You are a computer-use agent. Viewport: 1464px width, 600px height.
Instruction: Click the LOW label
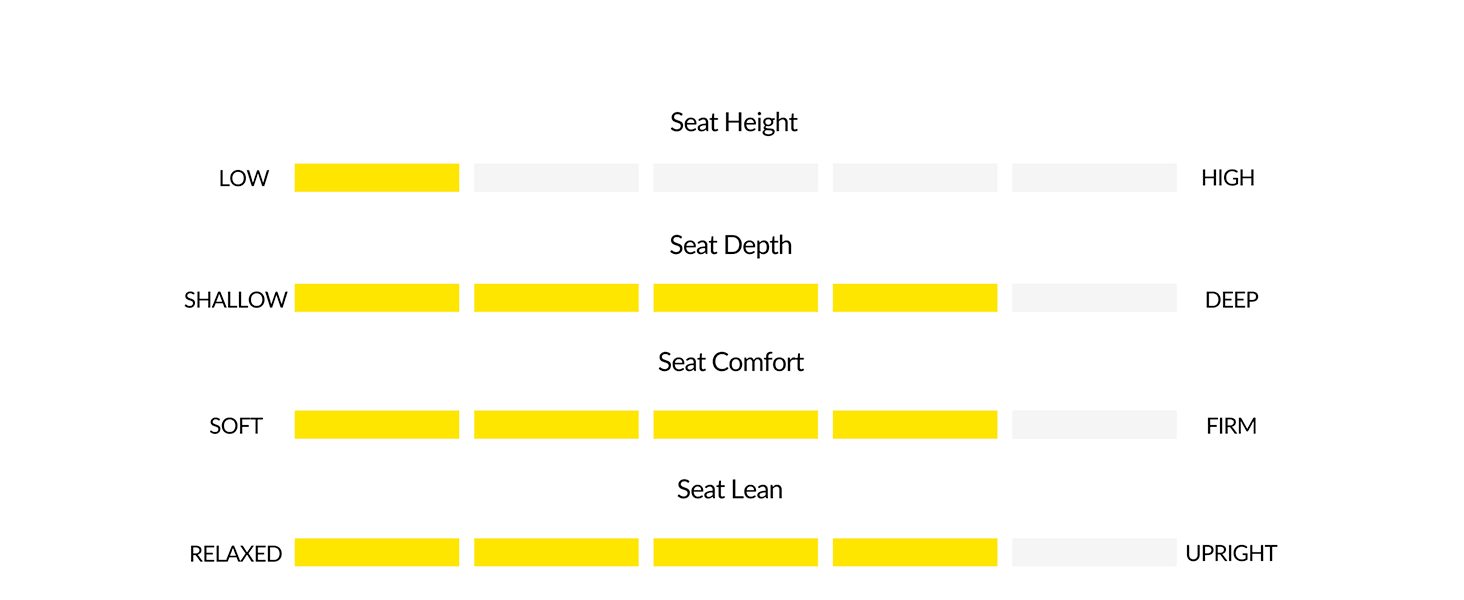click(244, 179)
